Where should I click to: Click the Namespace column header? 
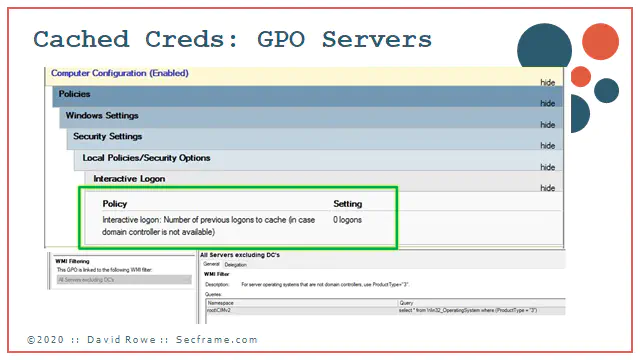302,303
